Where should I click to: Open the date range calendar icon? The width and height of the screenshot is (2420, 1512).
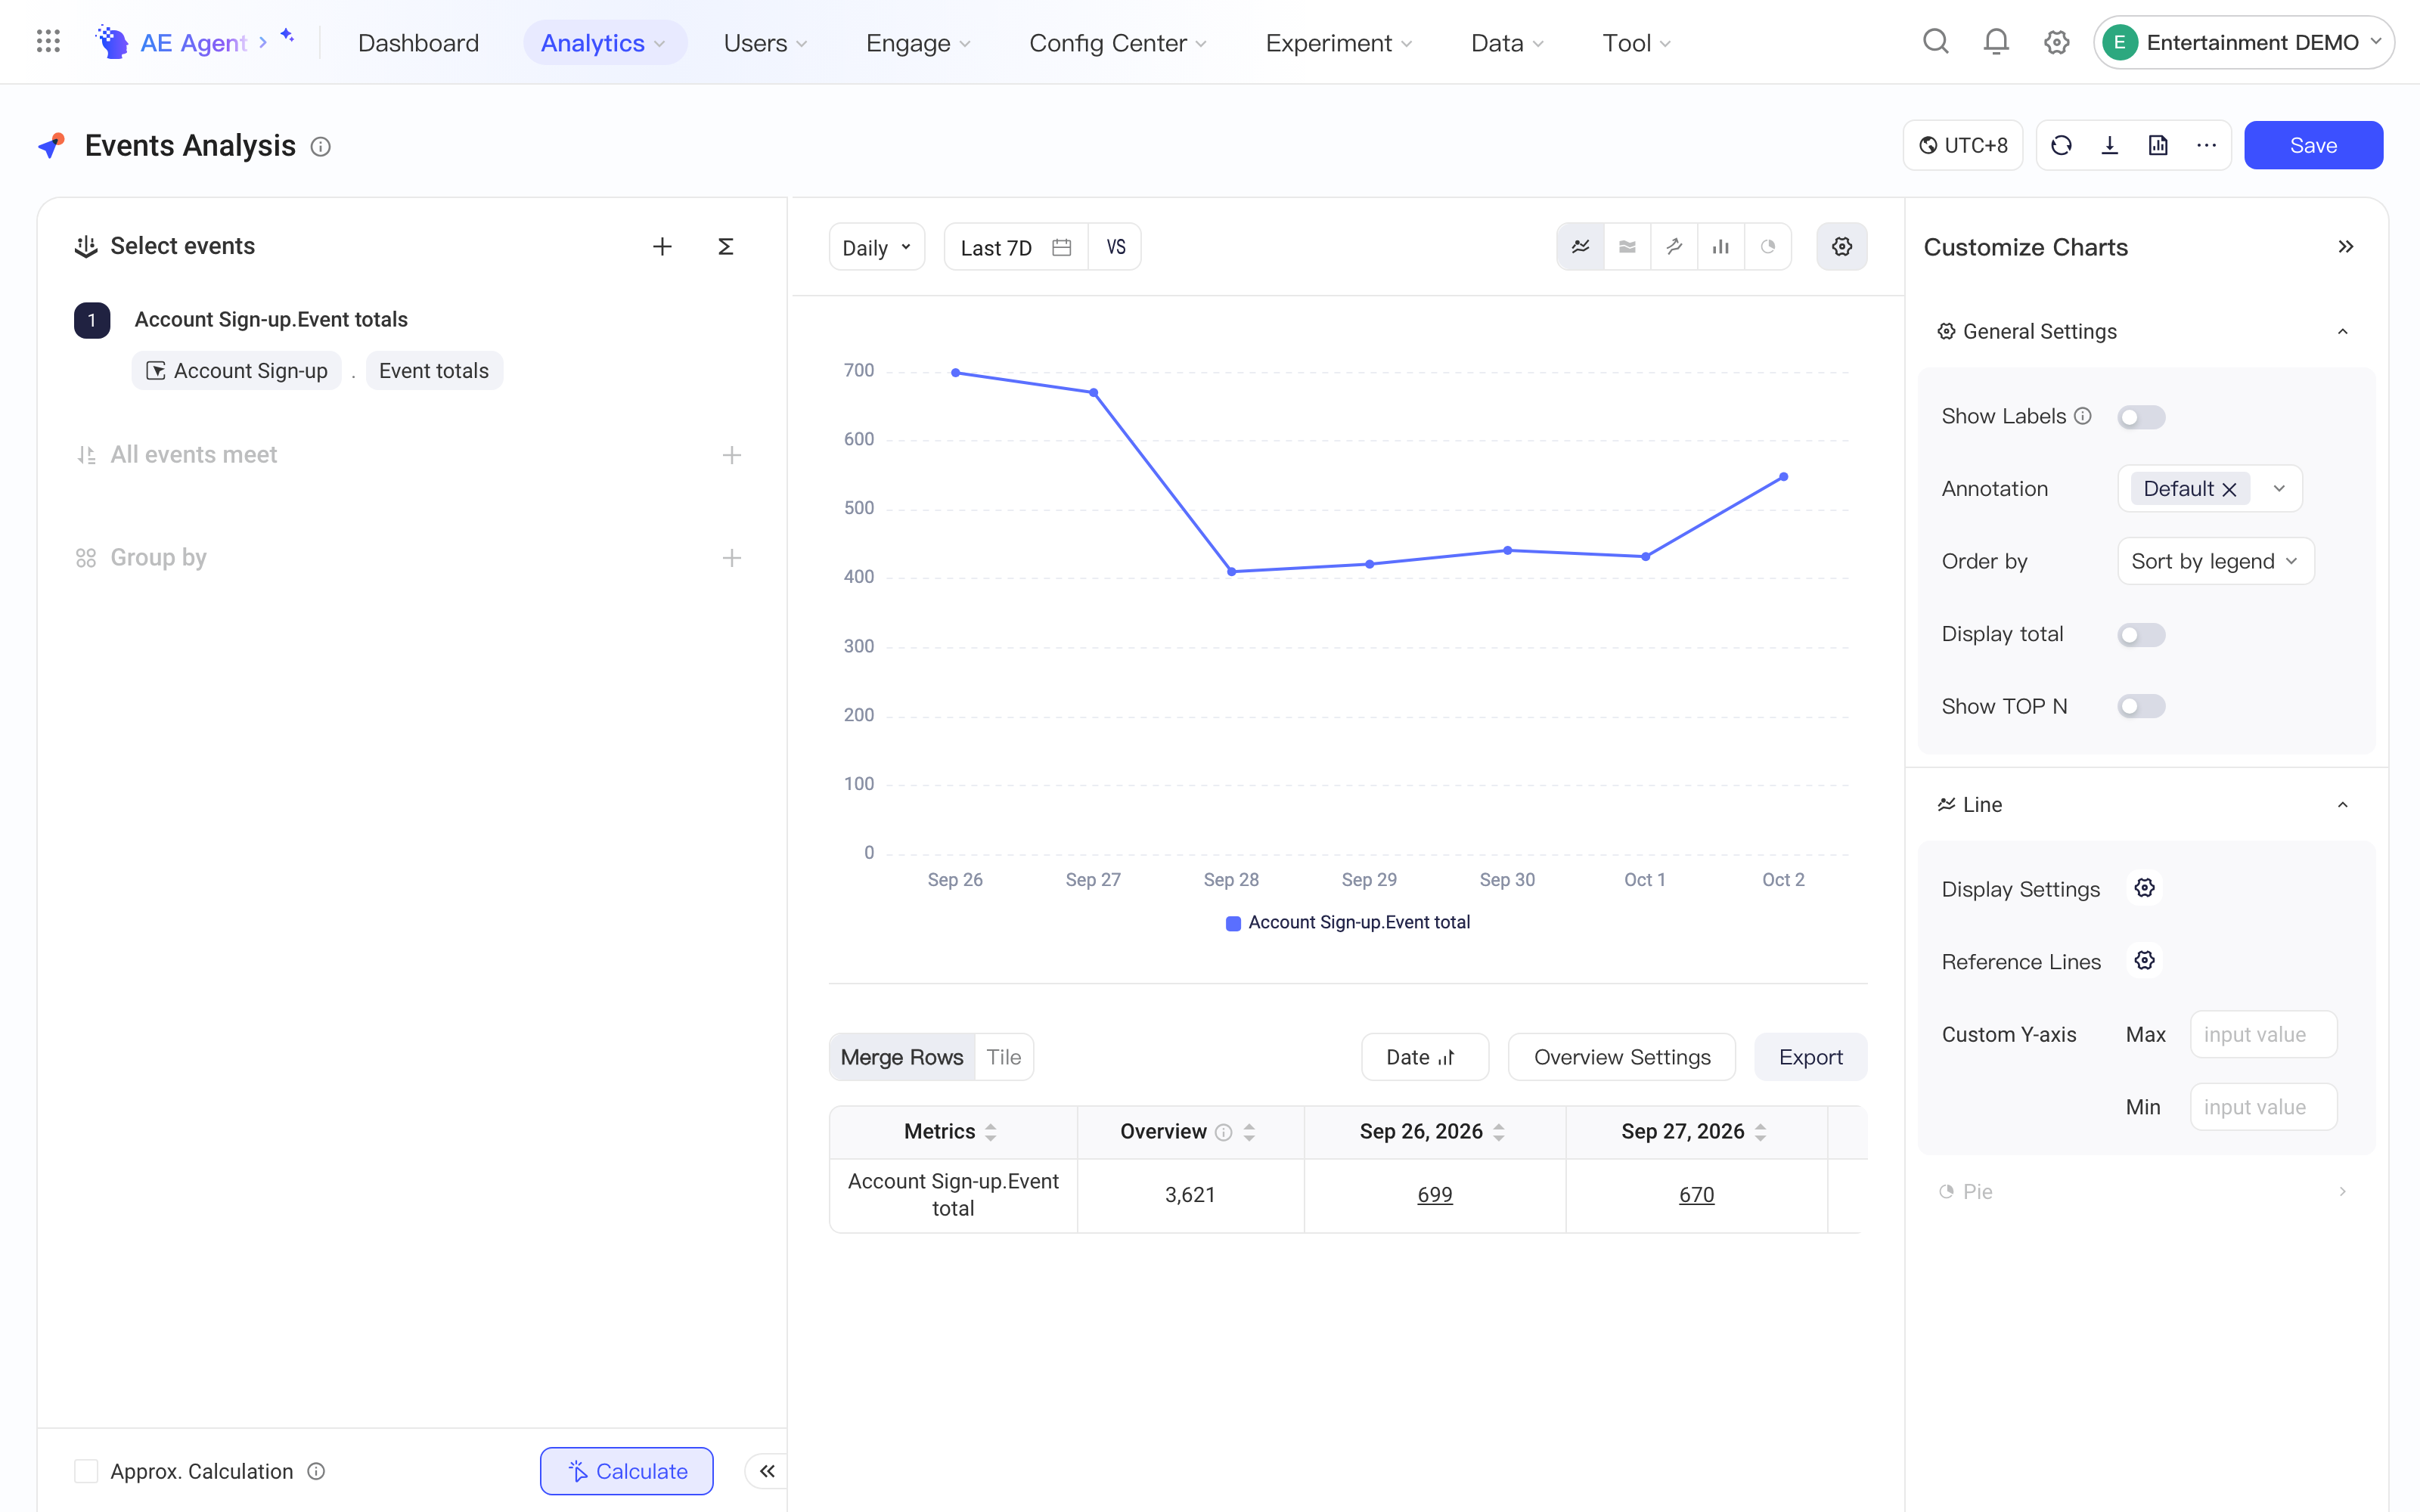point(1062,248)
